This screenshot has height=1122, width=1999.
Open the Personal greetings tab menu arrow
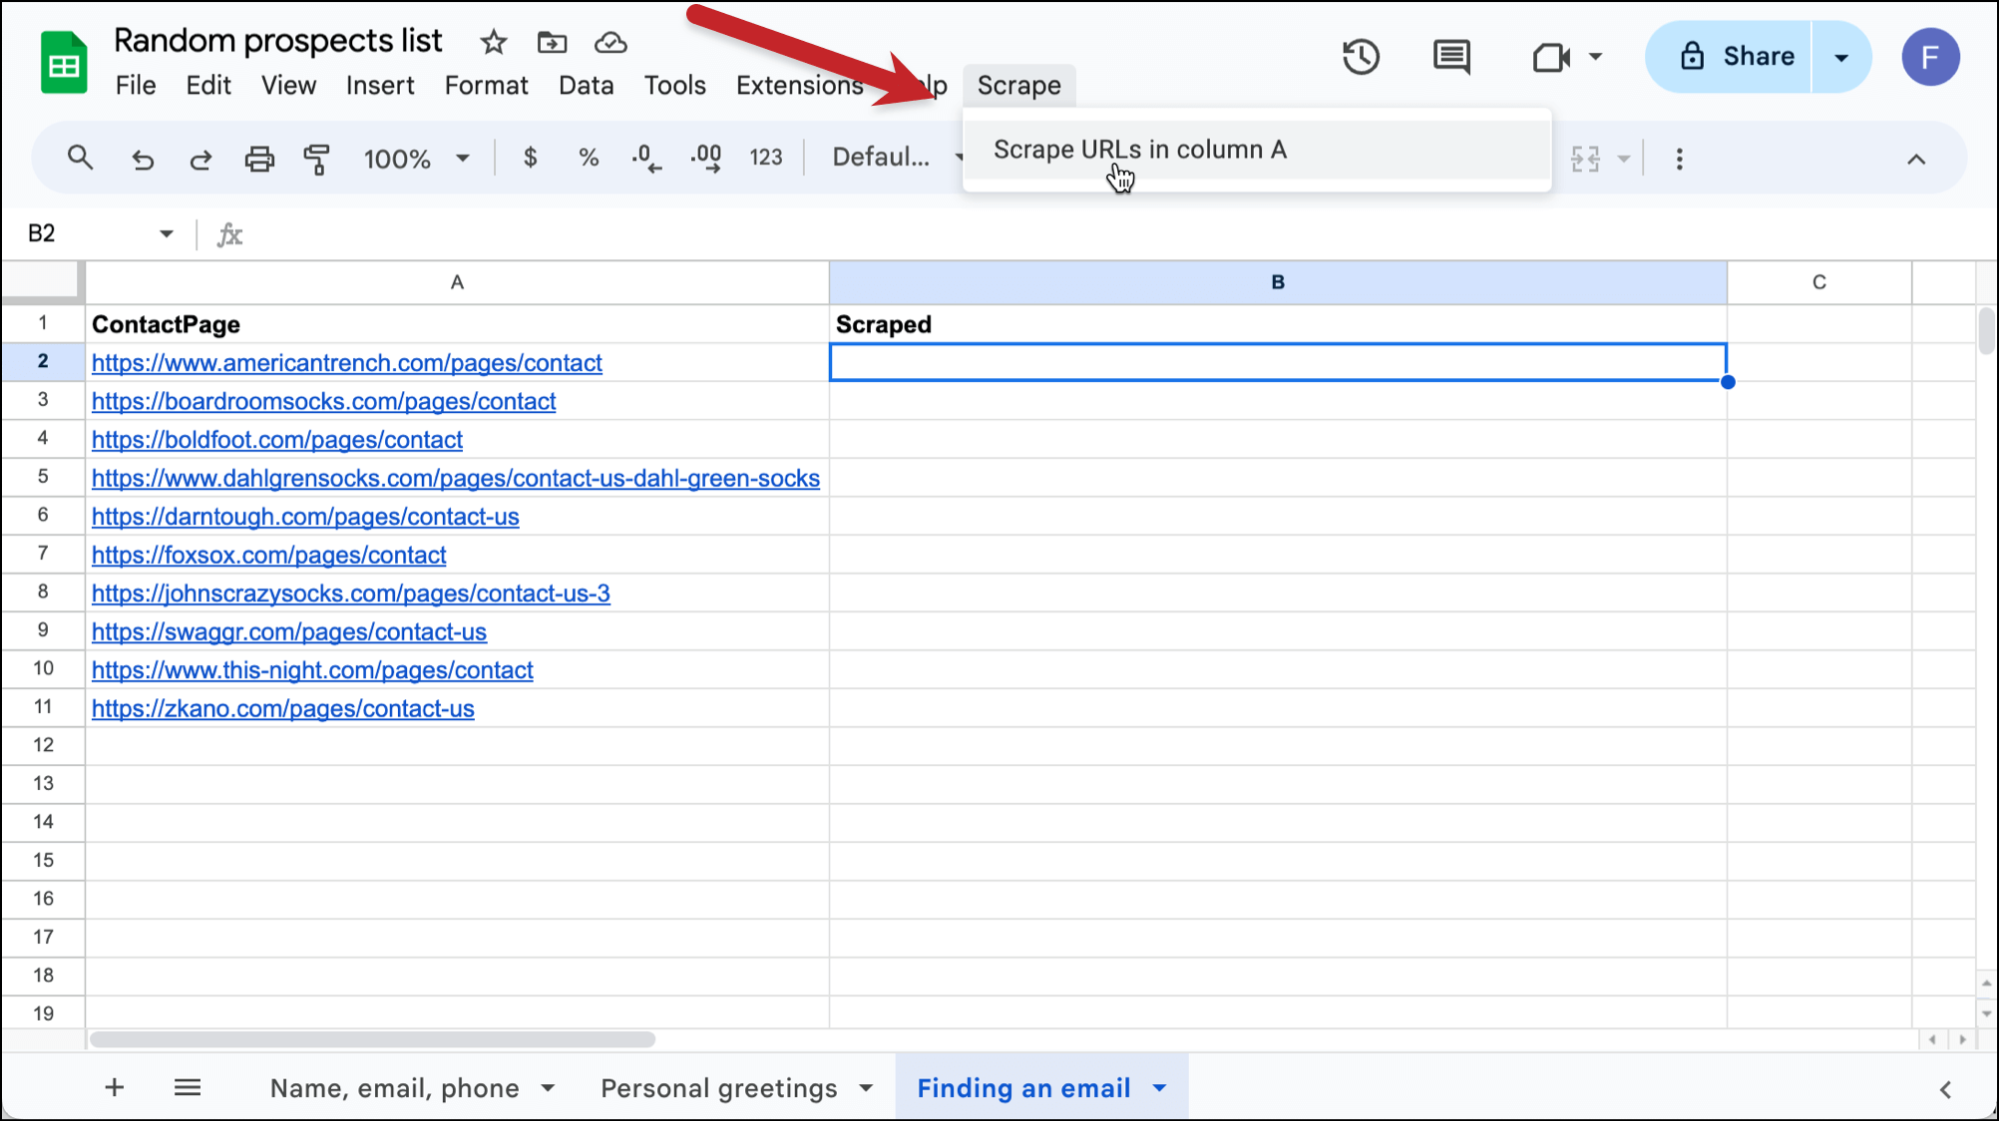coord(866,1088)
